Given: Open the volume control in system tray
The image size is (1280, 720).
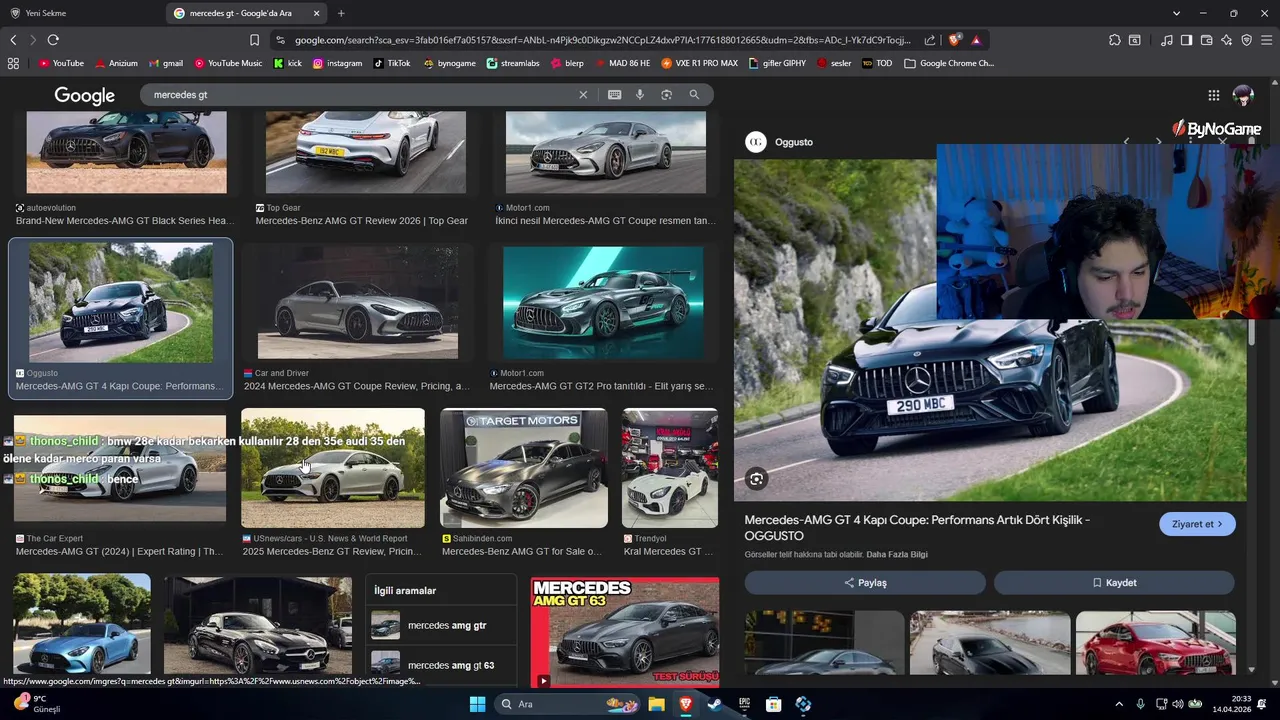Looking at the screenshot, I should (x=1177, y=704).
